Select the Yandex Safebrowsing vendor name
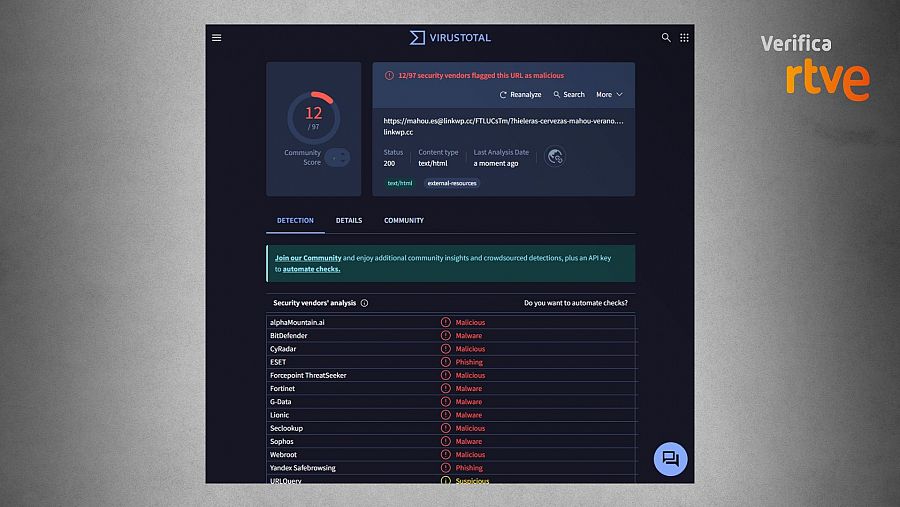Viewport: 900px width, 507px height. (302, 468)
